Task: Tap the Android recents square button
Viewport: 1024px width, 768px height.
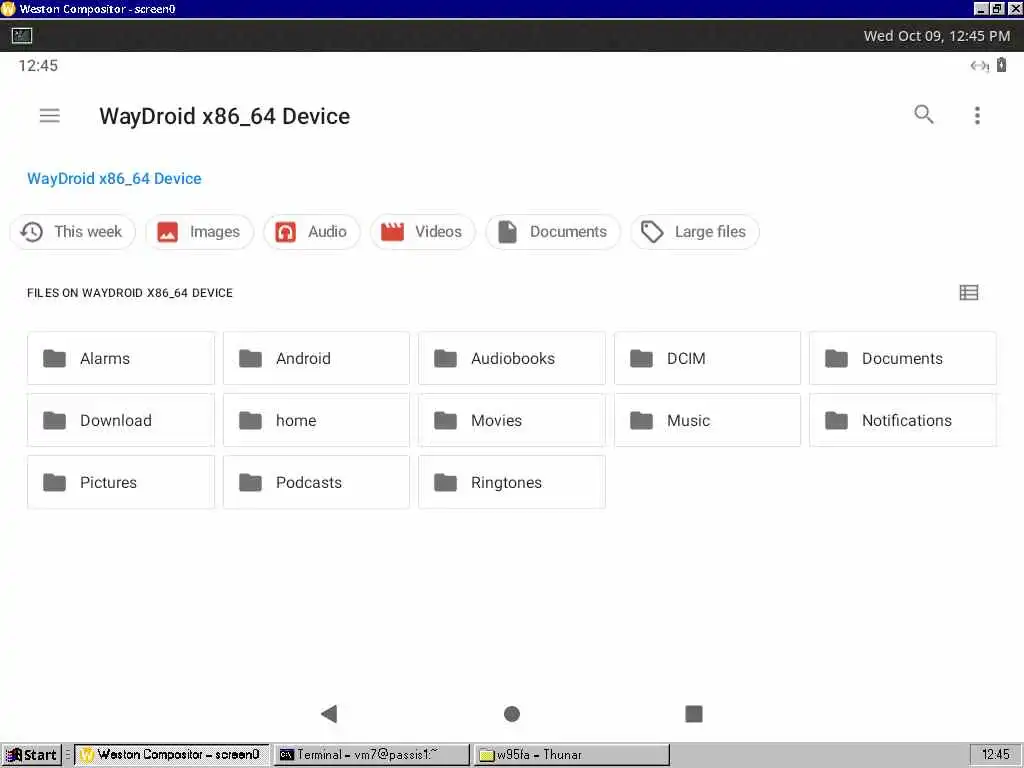Action: [x=694, y=714]
